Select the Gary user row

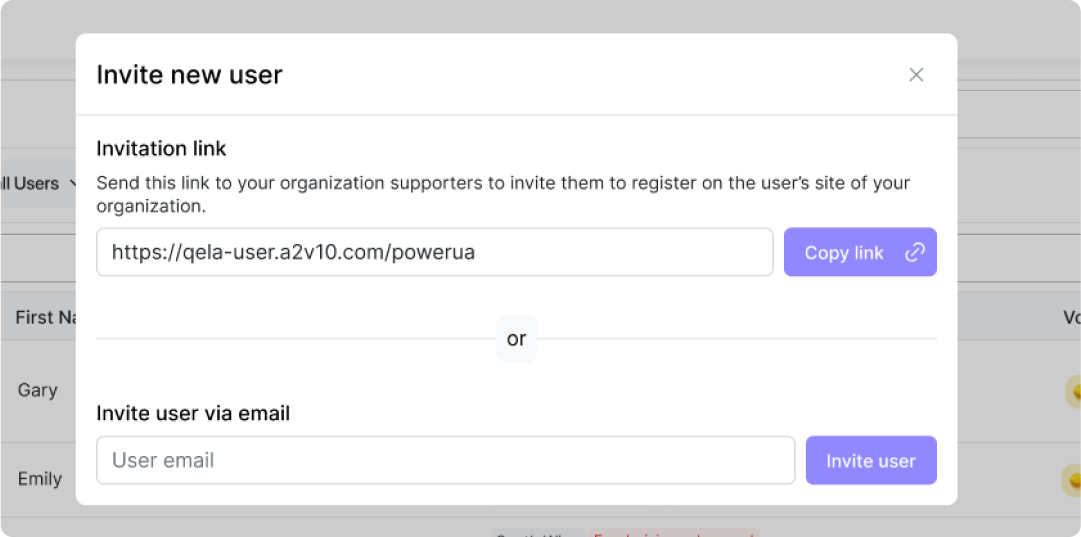point(38,391)
